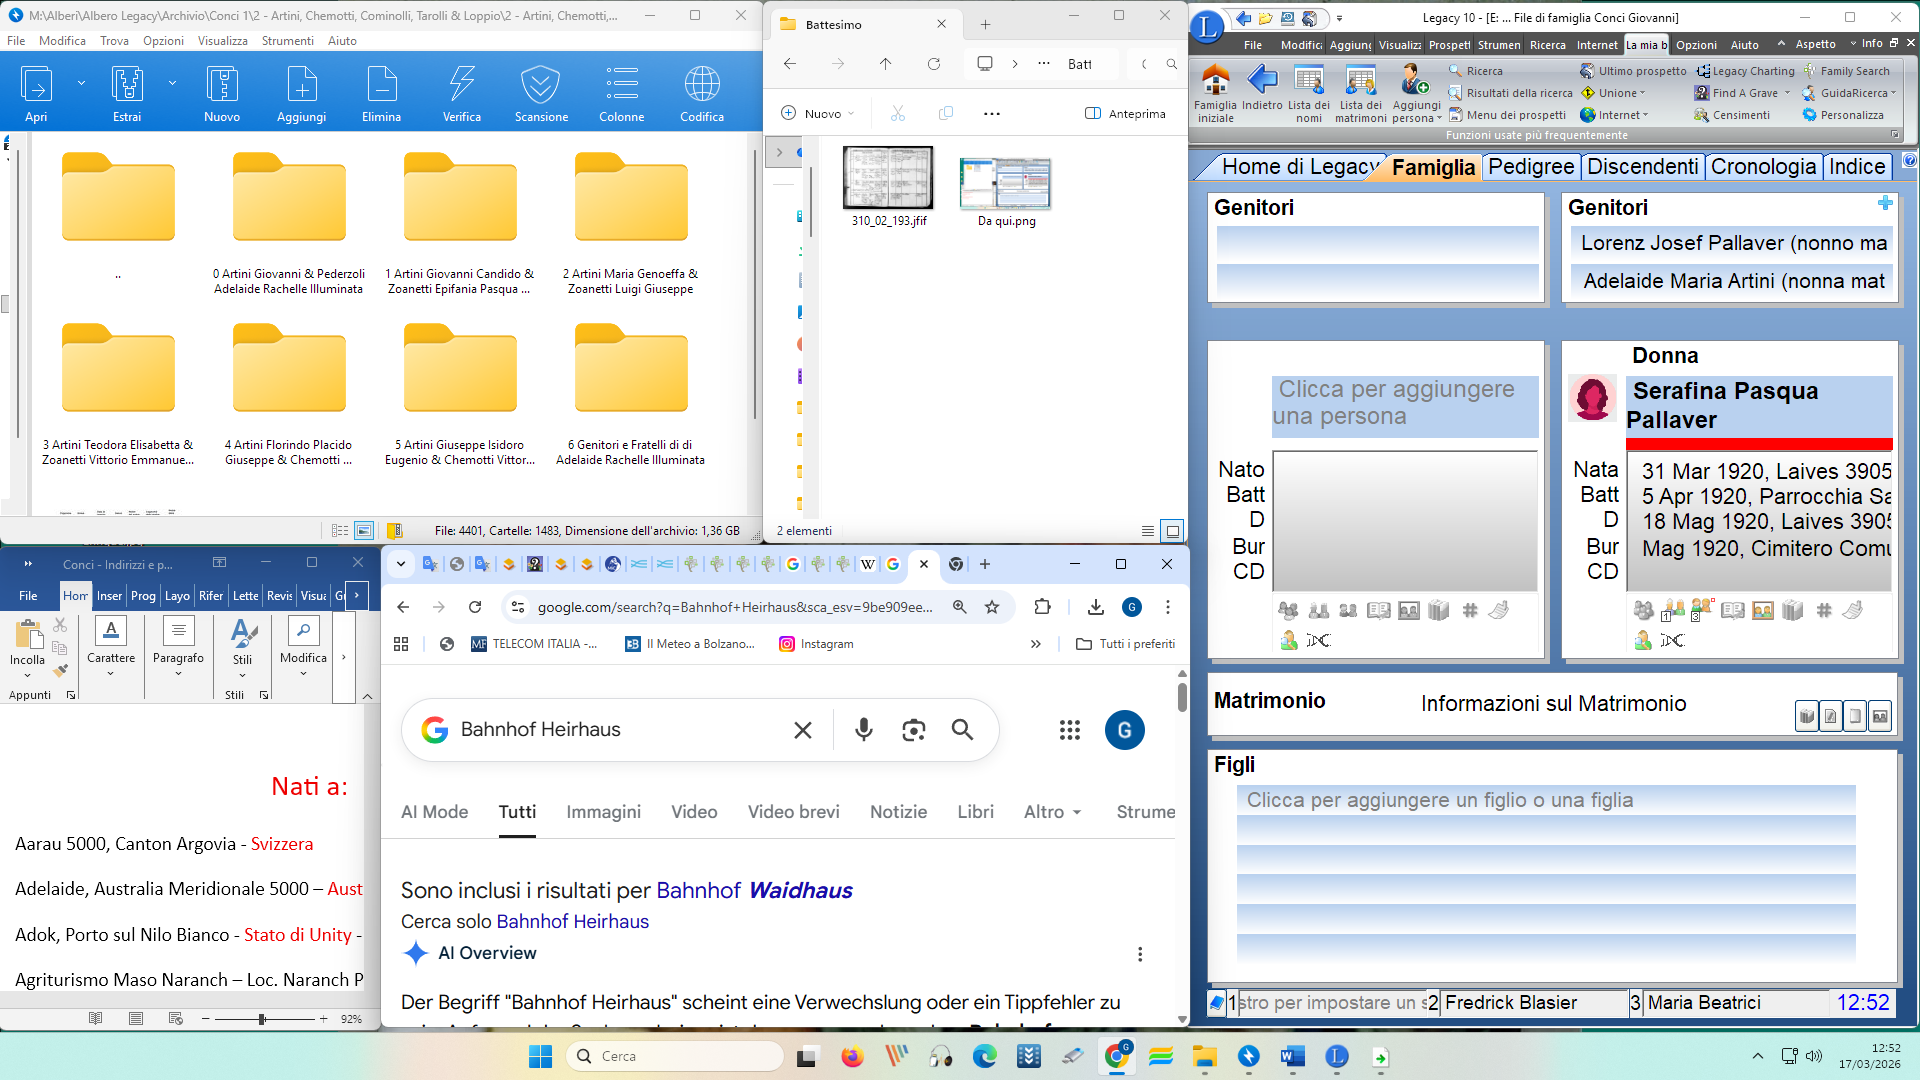The width and height of the screenshot is (1920, 1080).
Task: Open the Altro dropdown in Google results
Action: point(1052,812)
